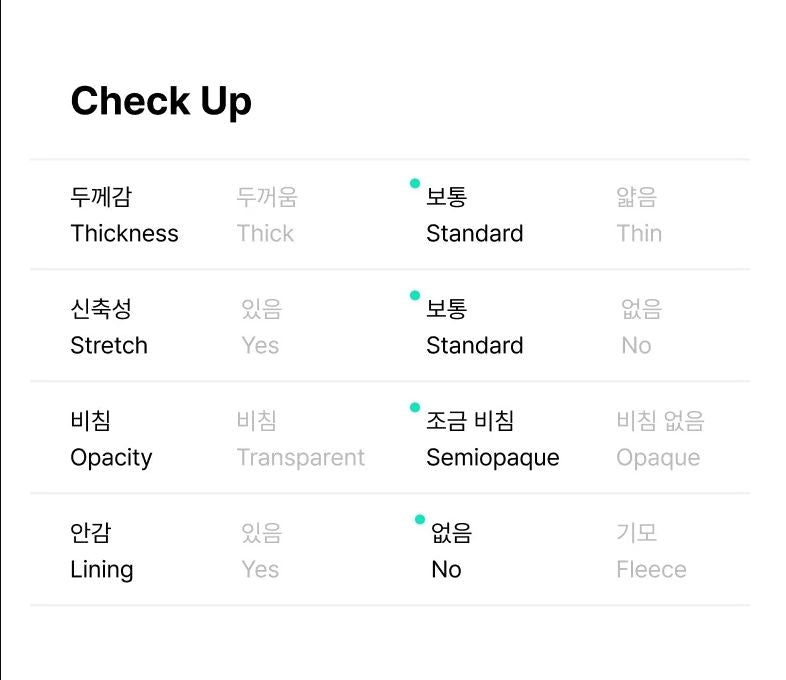
Task: Click the Opacity row label
Action: point(111,439)
